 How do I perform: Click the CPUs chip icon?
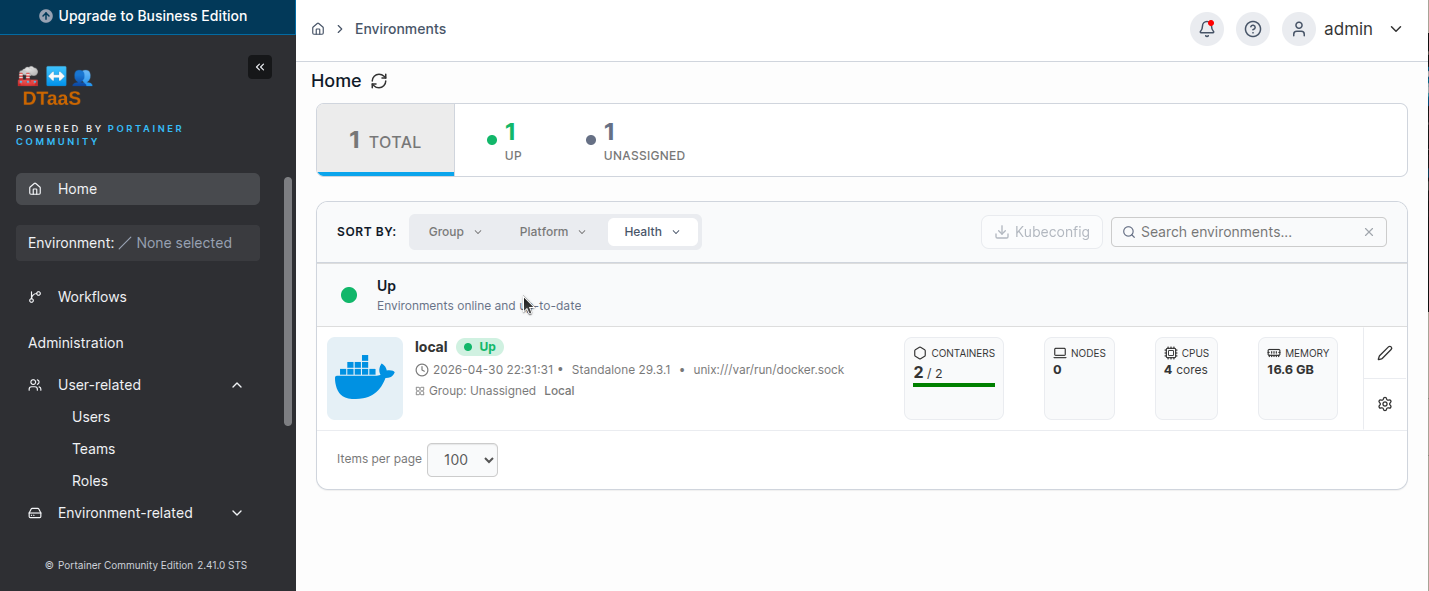pos(1171,353)
